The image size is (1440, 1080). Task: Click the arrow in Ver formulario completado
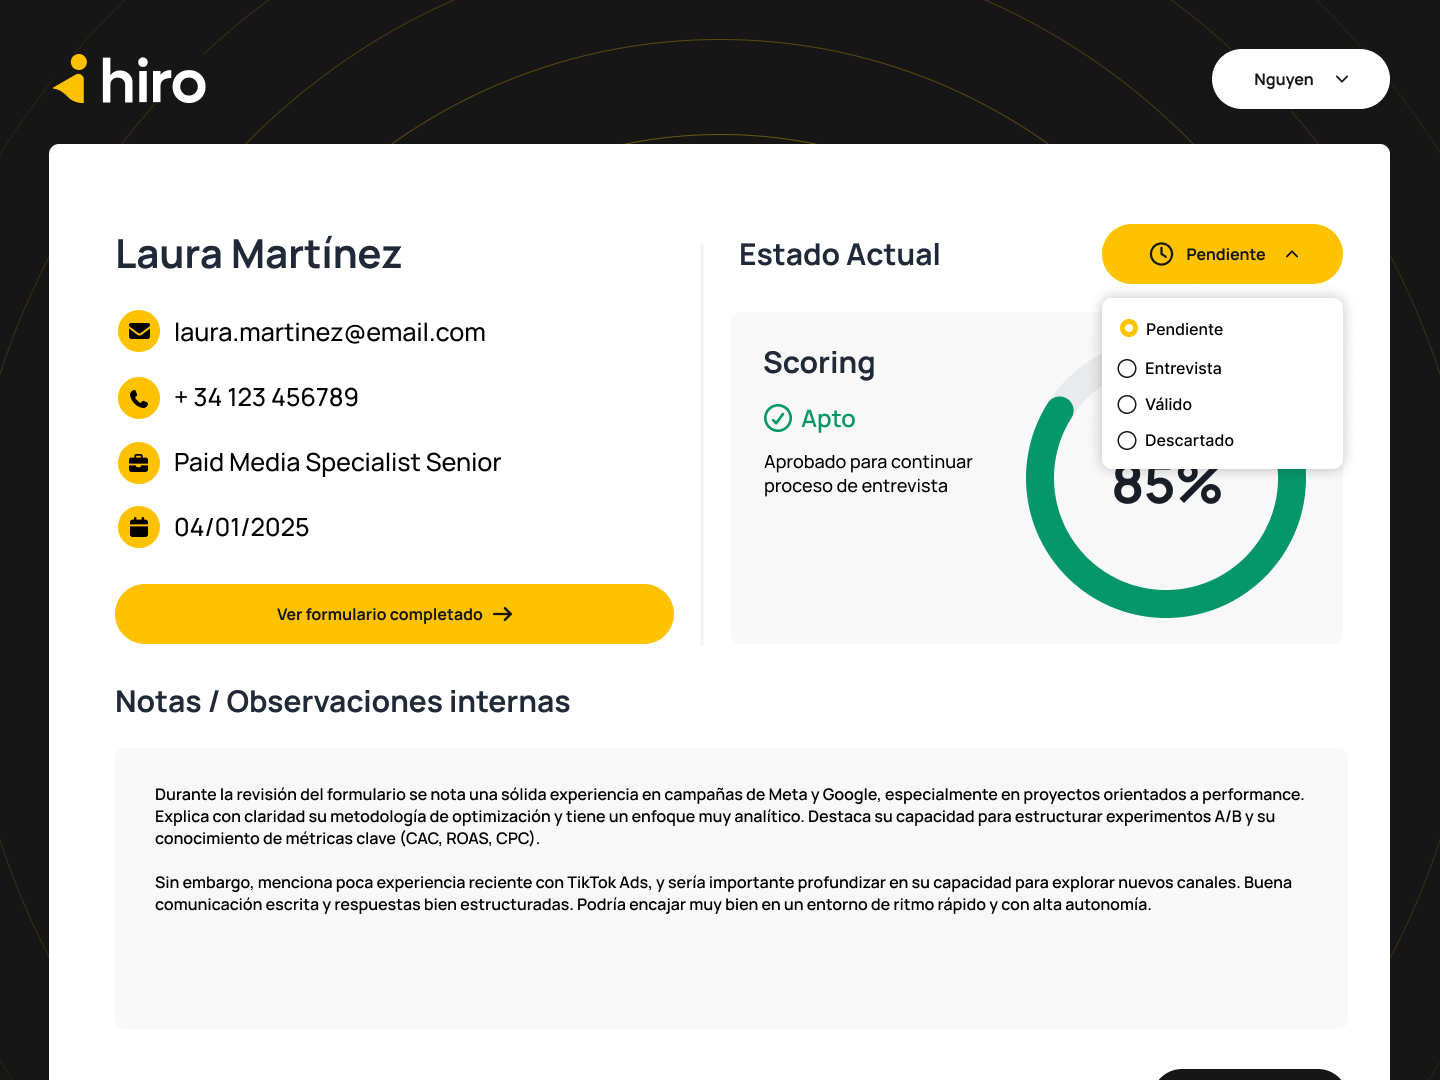point(503,614)
